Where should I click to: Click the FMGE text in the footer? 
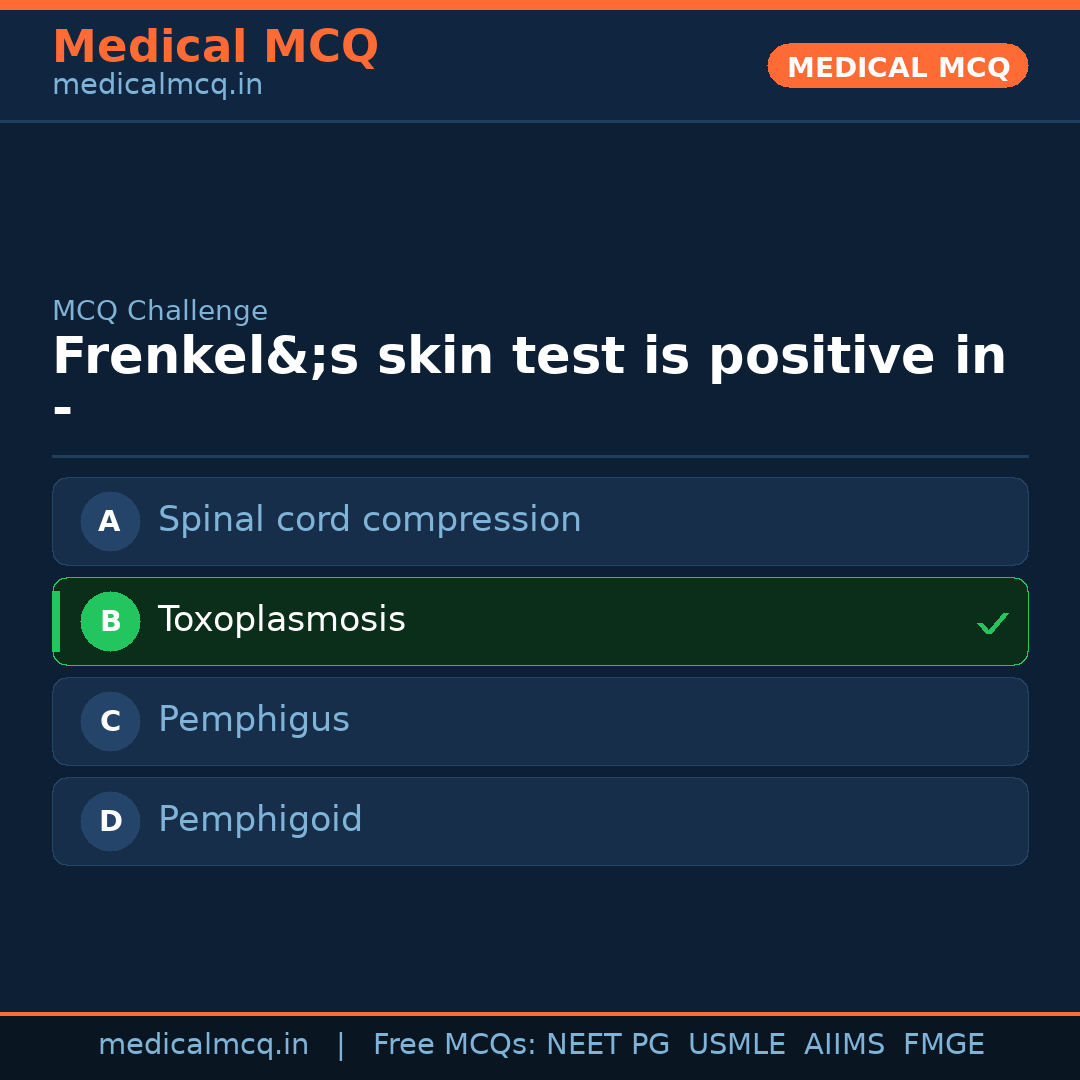pyautogui.click(x=943, y=1044)
